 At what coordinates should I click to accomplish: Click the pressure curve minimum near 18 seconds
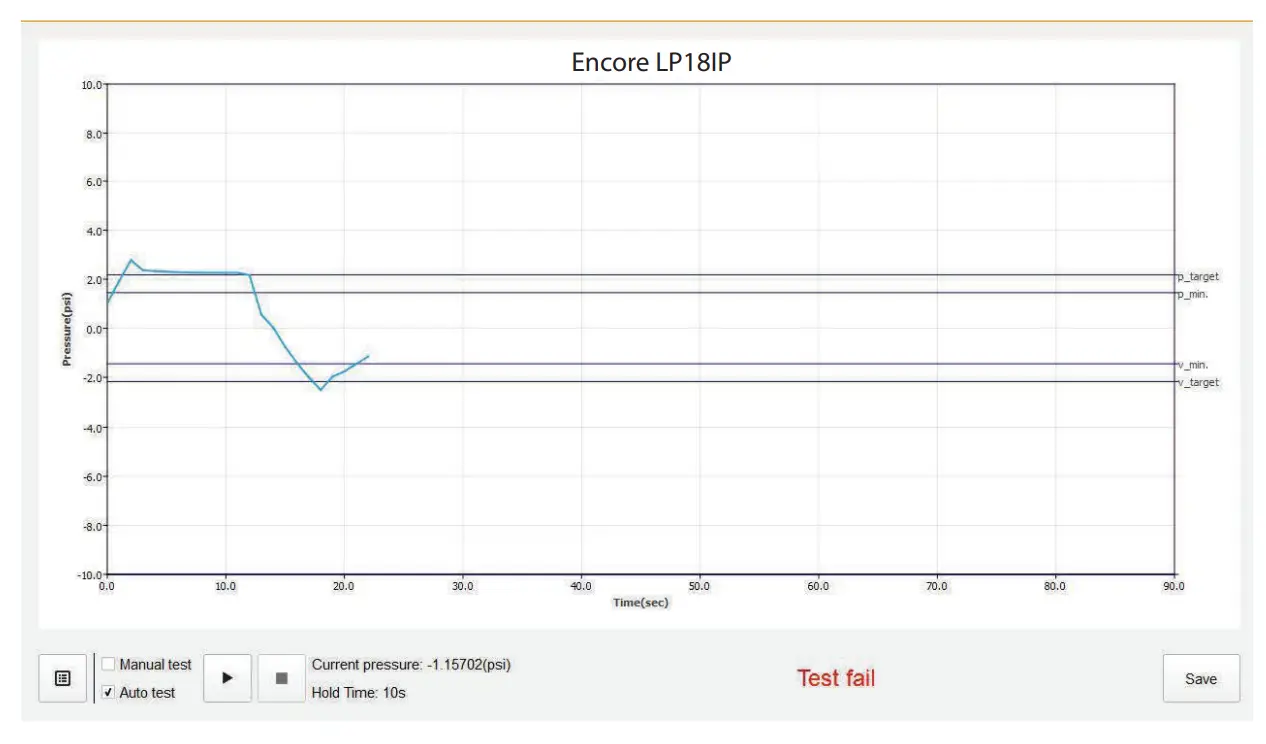(x=321, y=389)
